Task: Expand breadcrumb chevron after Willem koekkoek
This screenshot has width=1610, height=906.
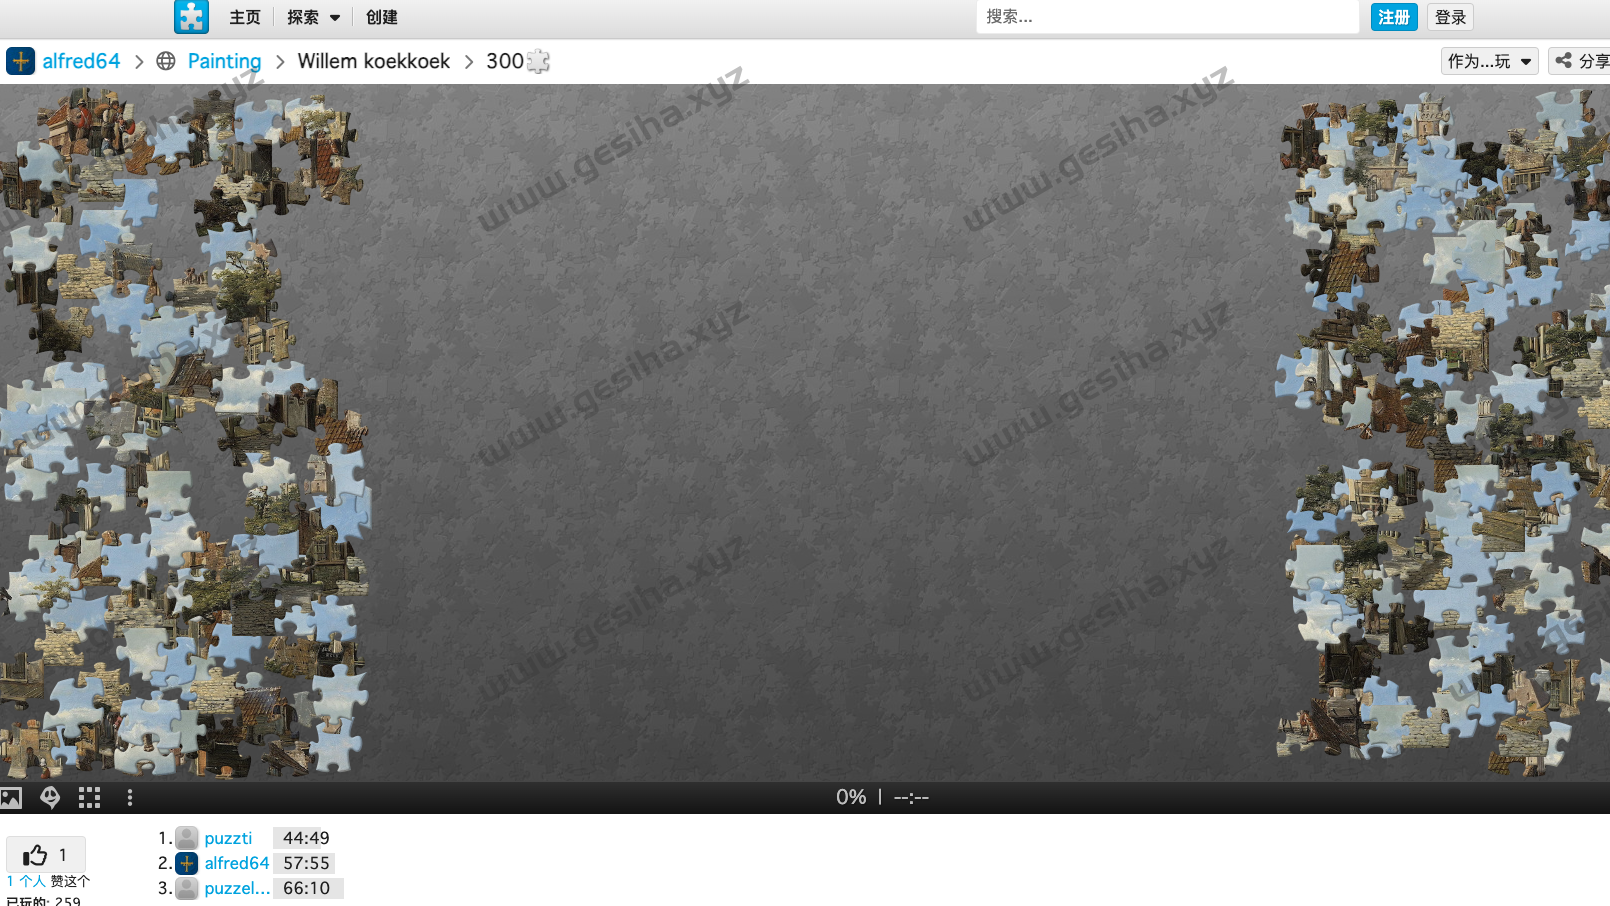Action: tap(467, 61)
